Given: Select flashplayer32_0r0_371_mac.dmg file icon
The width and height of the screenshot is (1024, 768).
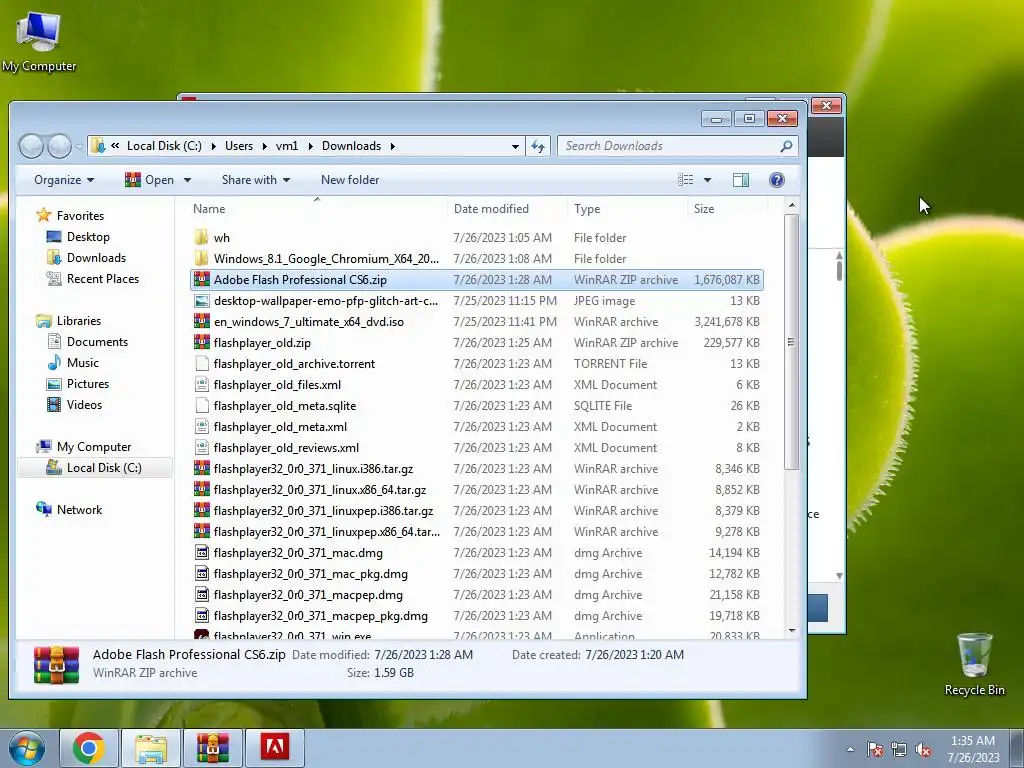Looking at the screenshot, I should (202, 552).
